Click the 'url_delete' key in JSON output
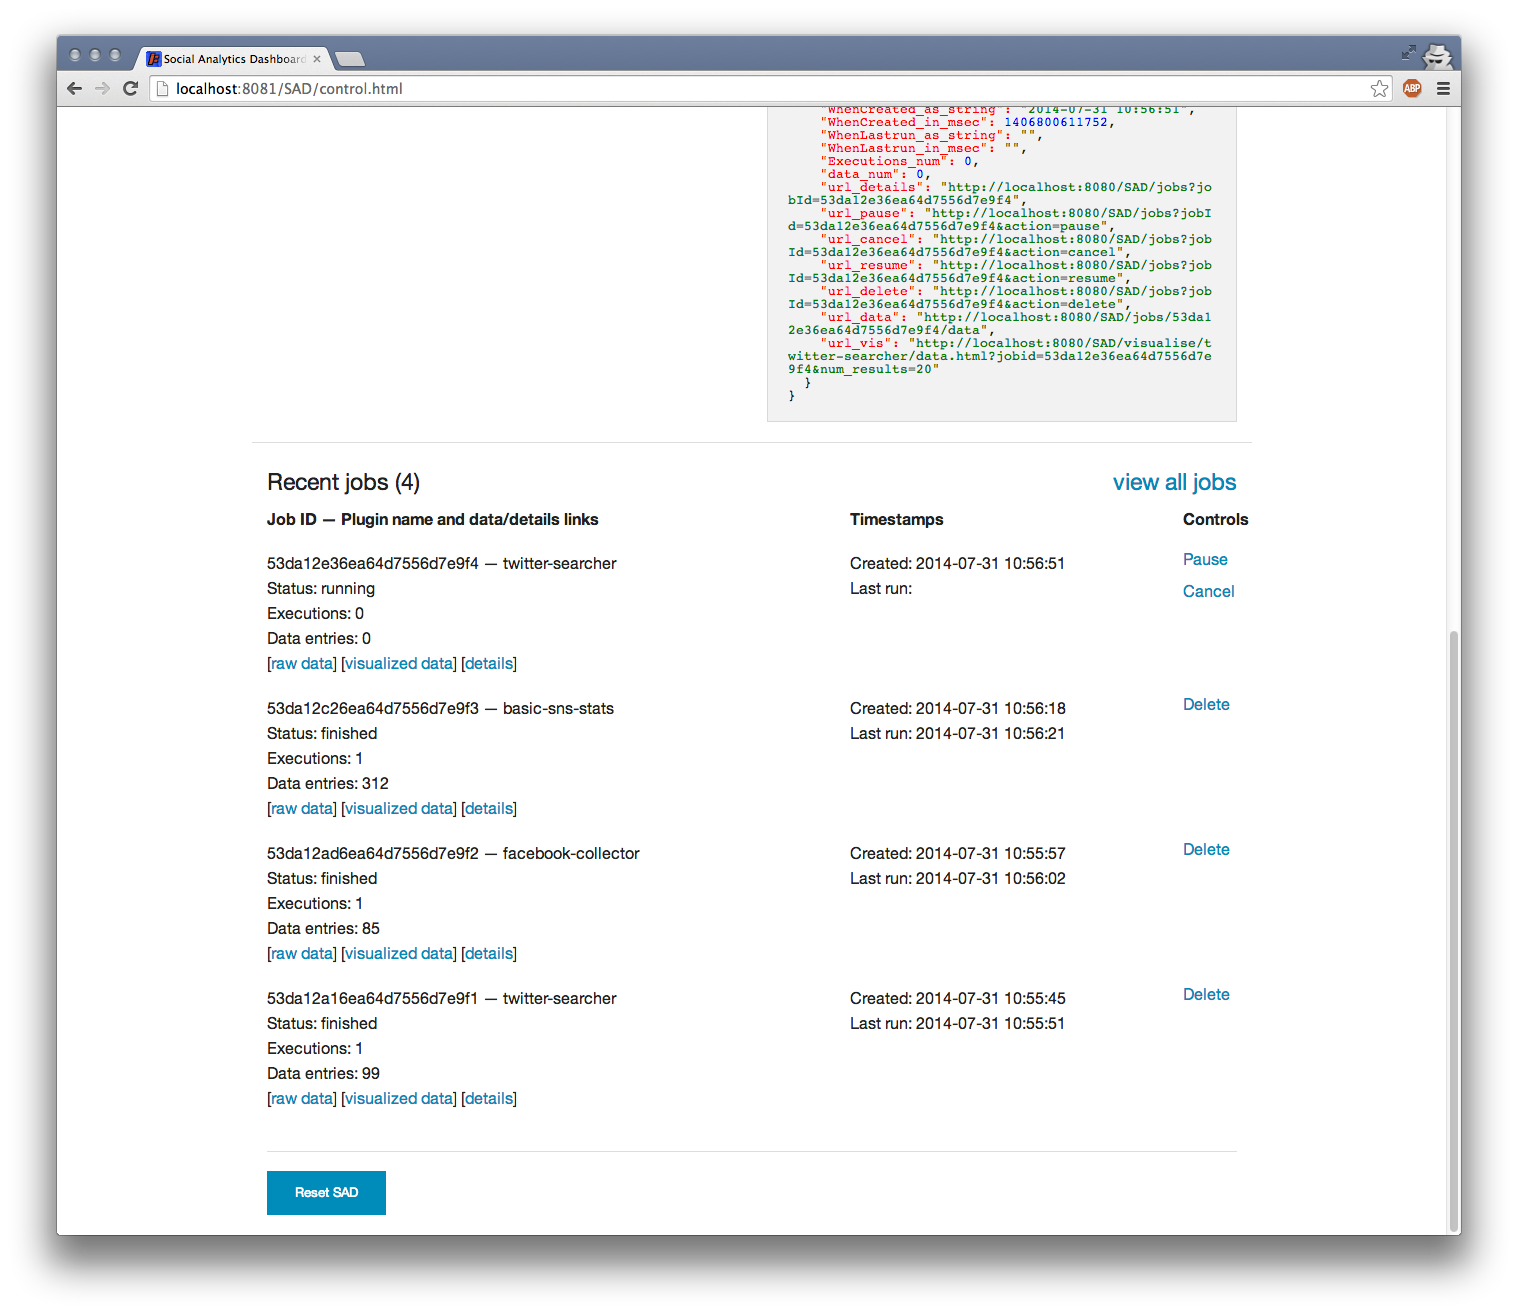 pos(868,291)
